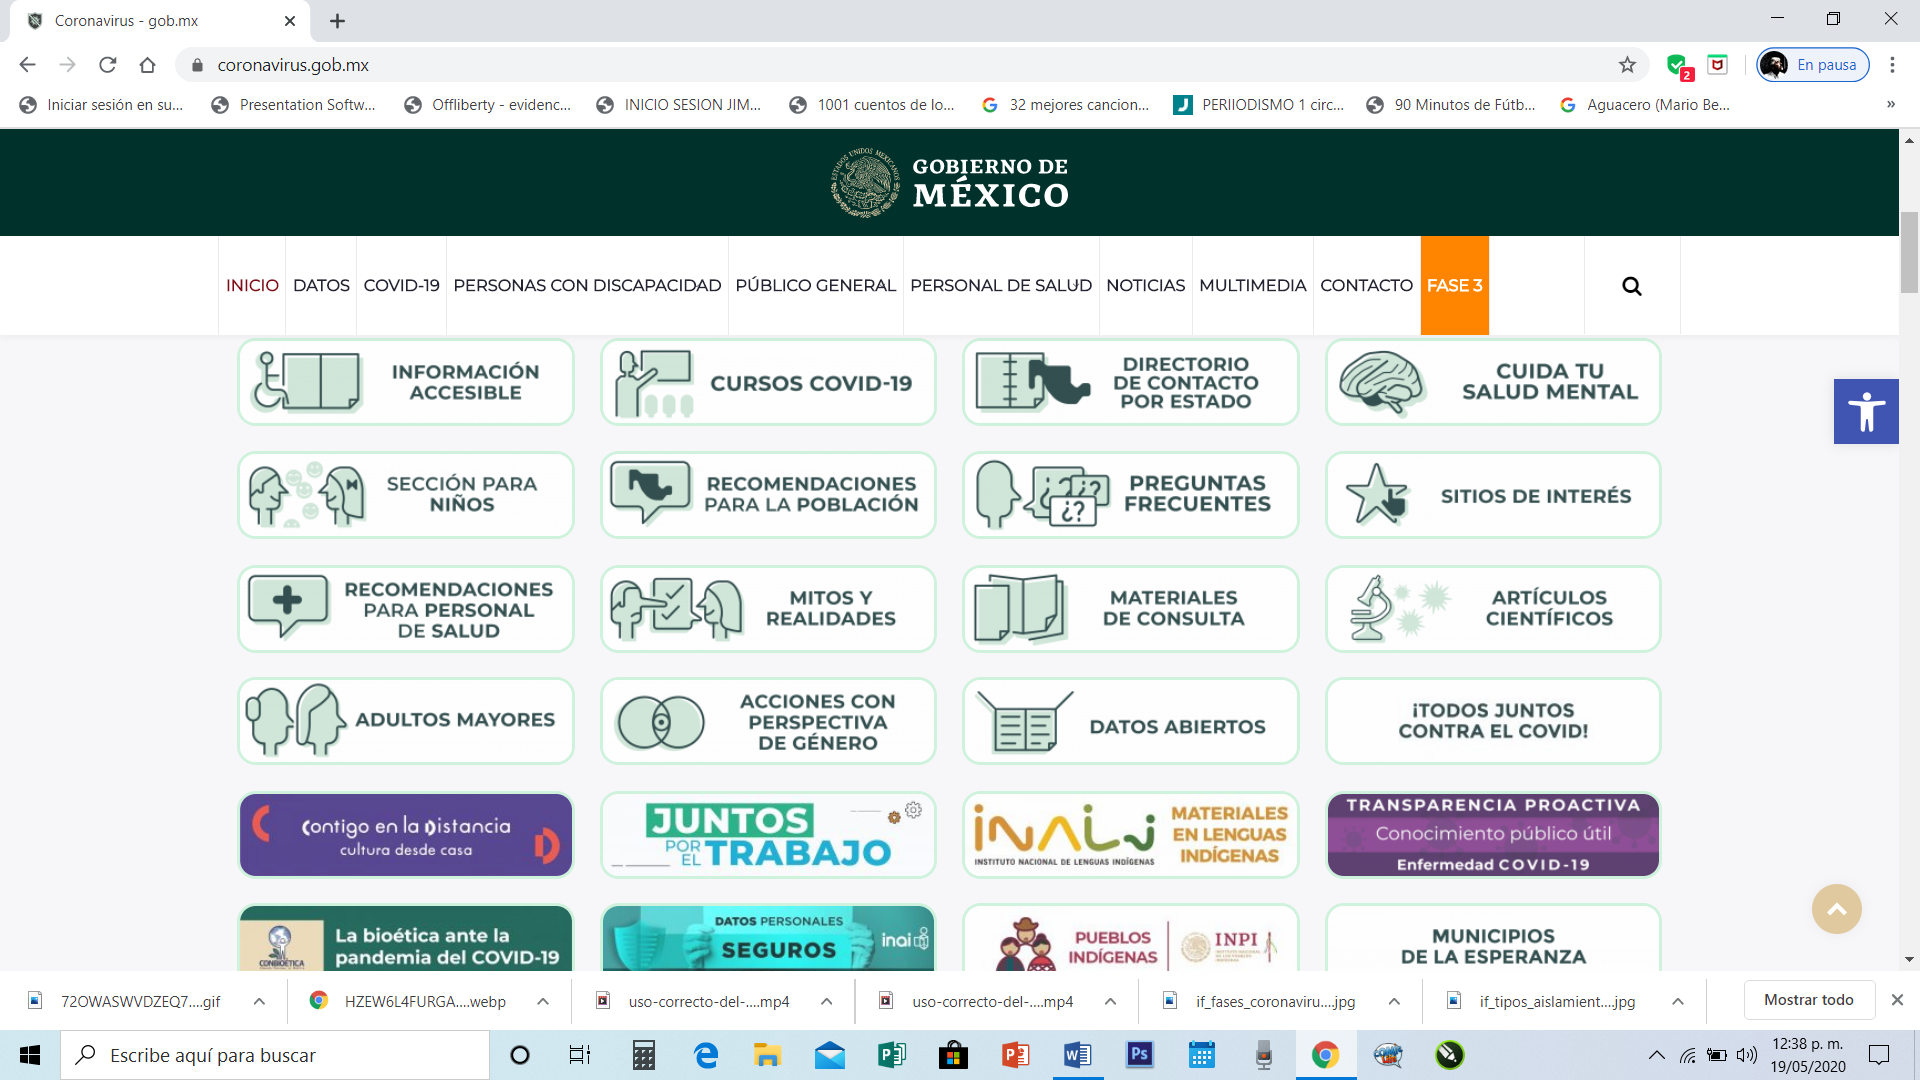The height and width of the screenshot is (1080, 1920).
Task: Expand options for 72OWASWVDZEQ7 gif download
Action: (259, 1001)
